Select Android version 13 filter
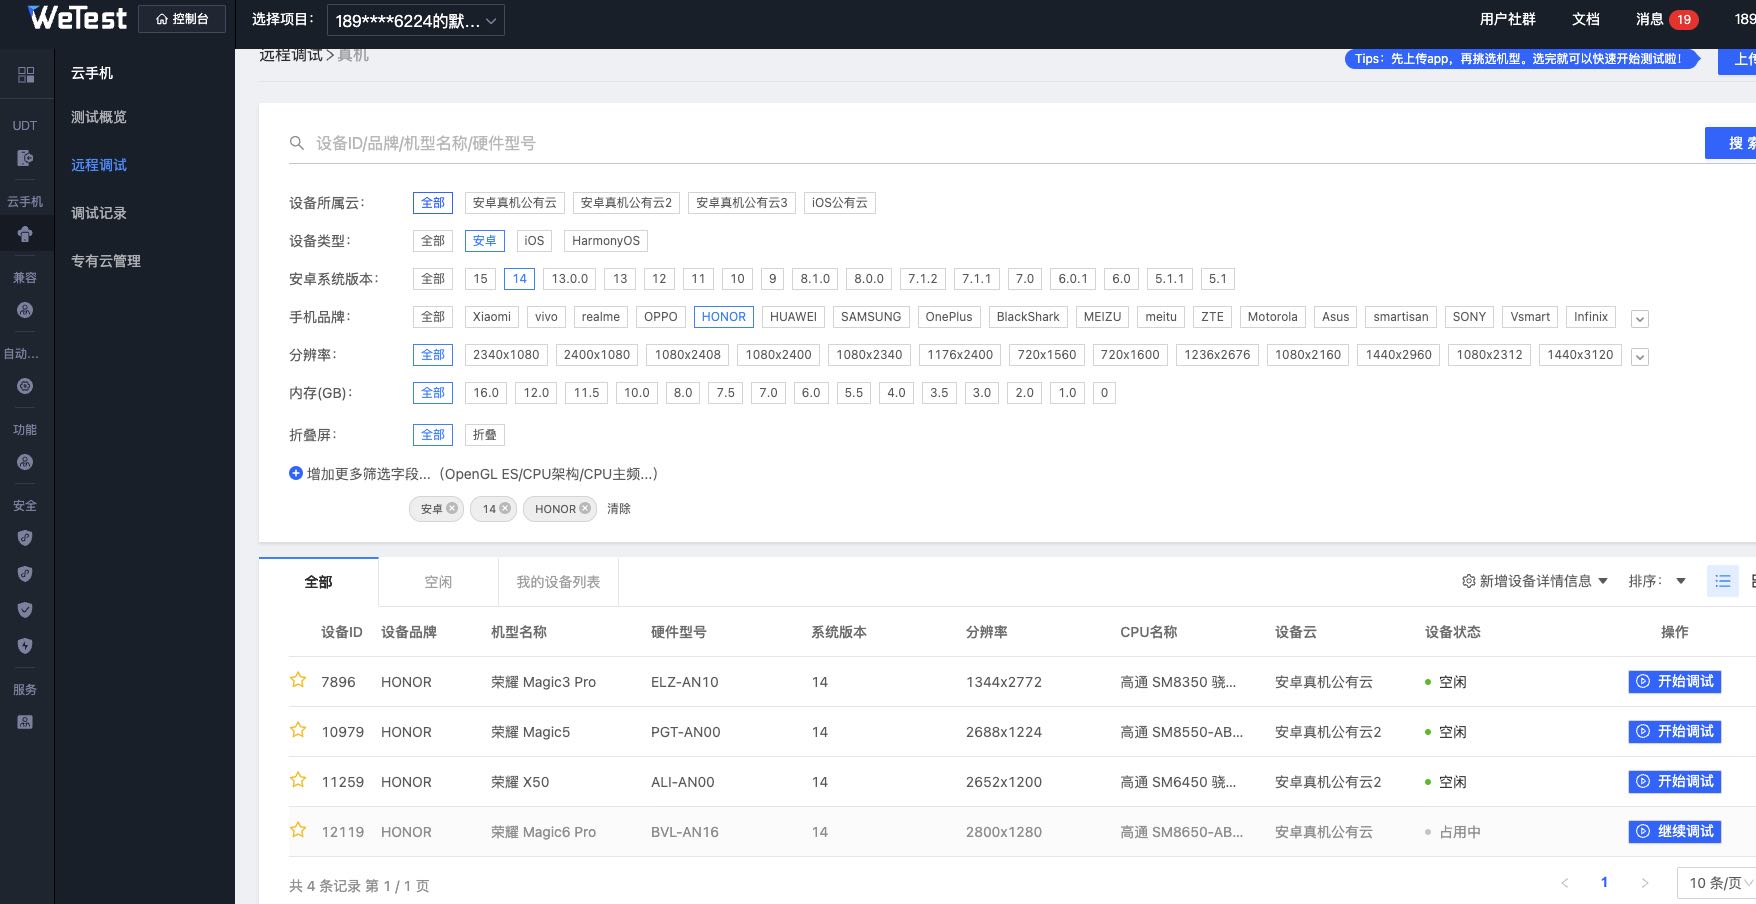The height and width of the screenshot is (904, 1756). [x=620, y=279]
